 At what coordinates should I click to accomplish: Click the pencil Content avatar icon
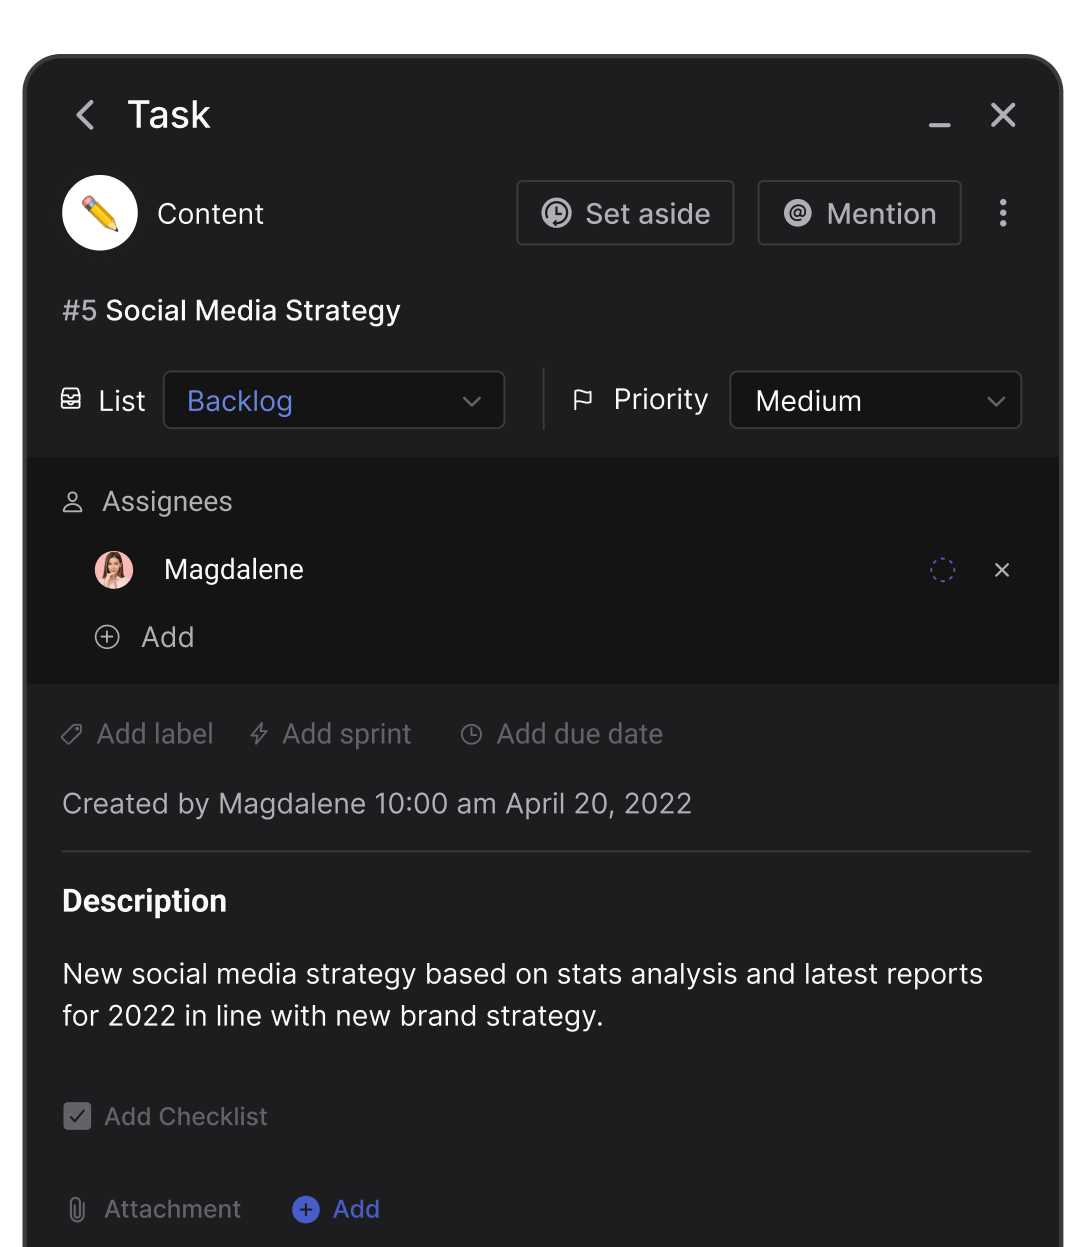tap(100, 213)
